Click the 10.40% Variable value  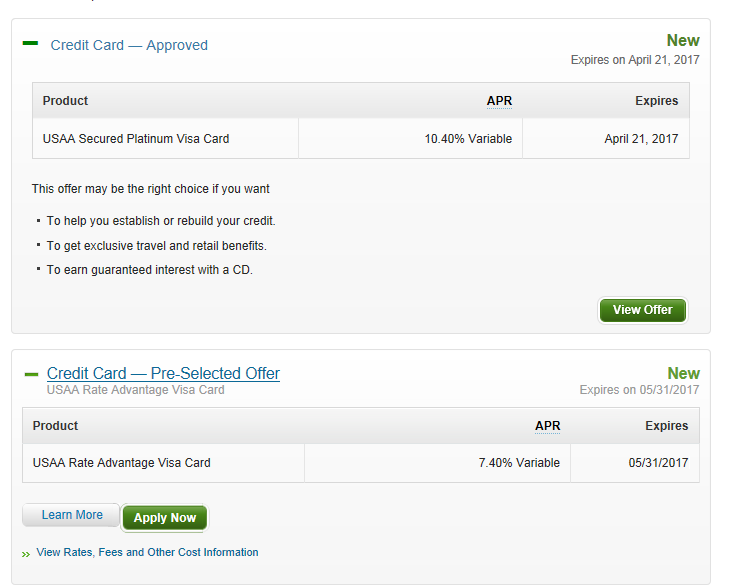pos(468,139)
